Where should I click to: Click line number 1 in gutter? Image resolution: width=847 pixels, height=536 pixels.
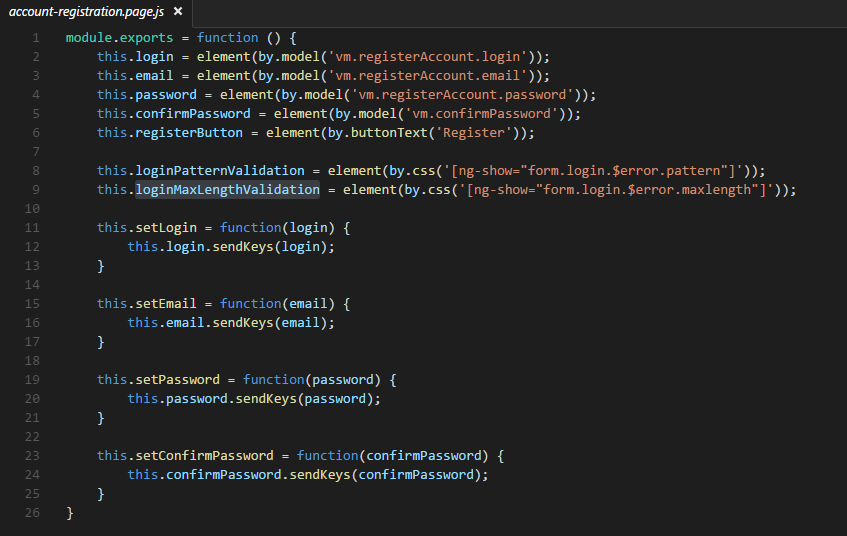tap(36, 38)
